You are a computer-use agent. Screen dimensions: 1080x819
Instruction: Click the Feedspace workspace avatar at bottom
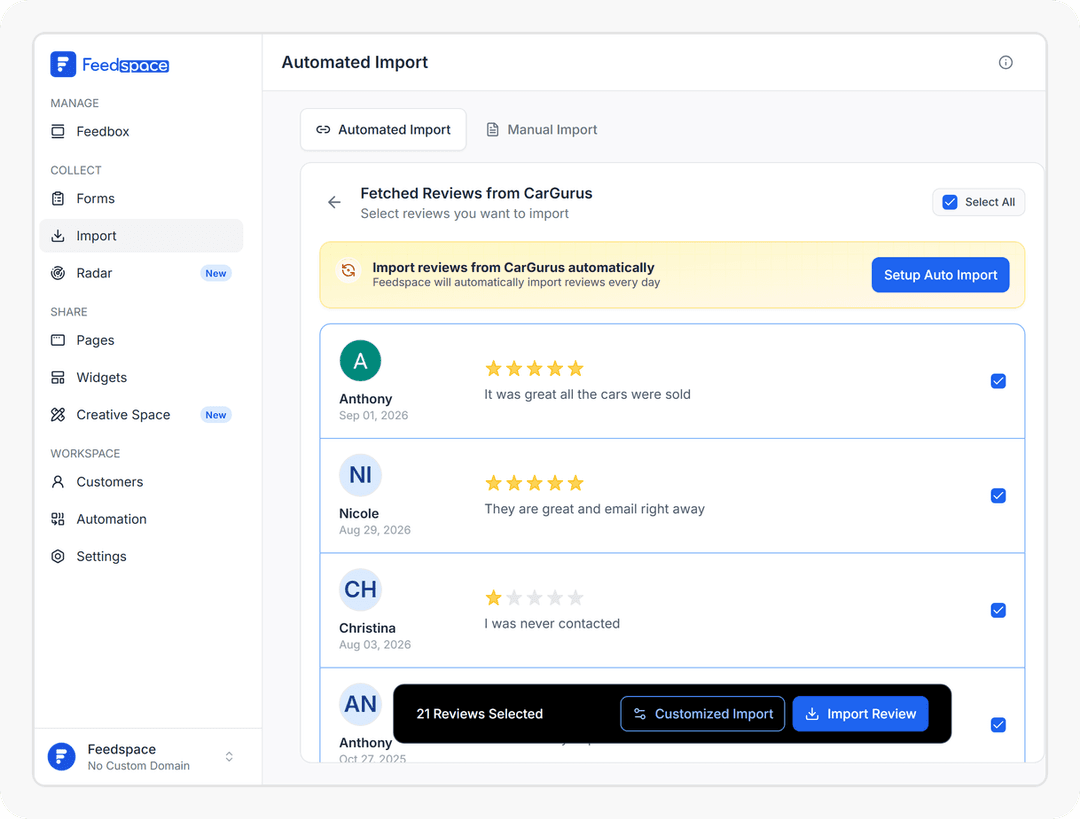coord(61,757)
